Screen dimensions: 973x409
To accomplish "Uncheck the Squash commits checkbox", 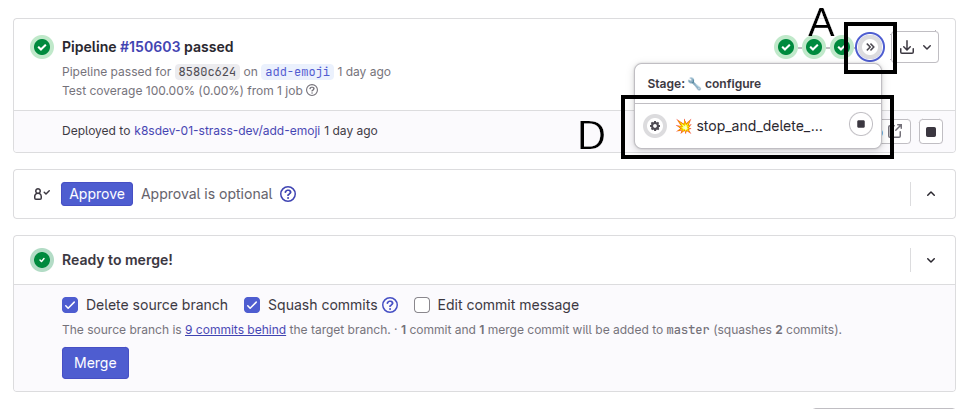I will point(252,305).
